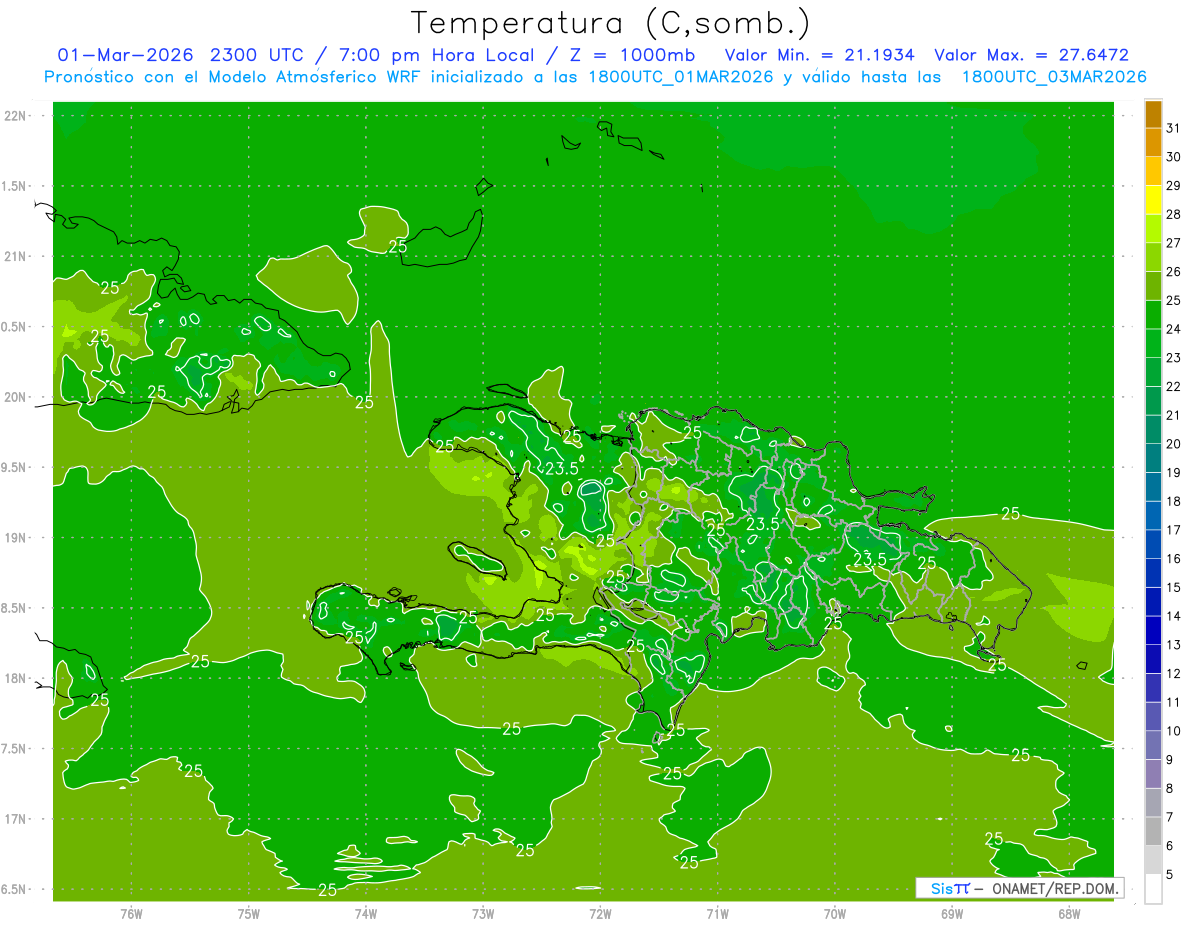Click the valid-until stamp "1800UTC_03MAR2026"
The width and height of the screenshot is (1200, 927).
click(x=1054, y=76)
